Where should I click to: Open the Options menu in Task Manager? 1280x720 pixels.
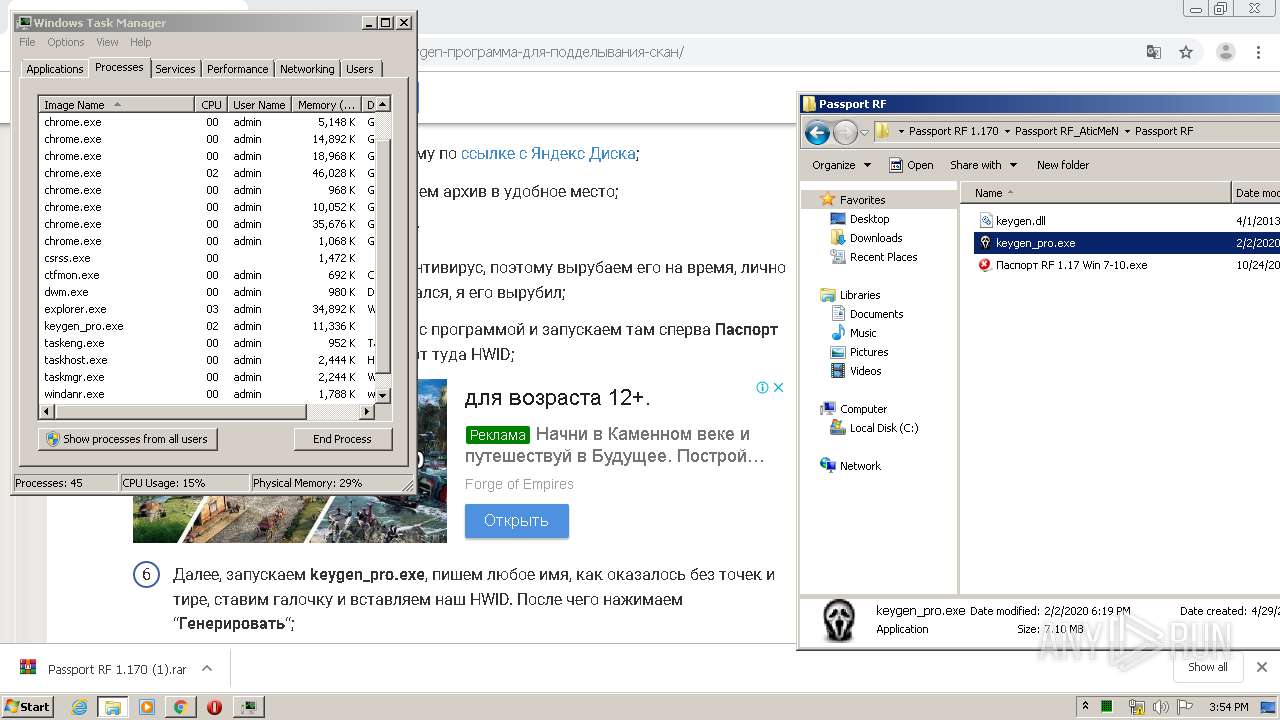(66, 42)
